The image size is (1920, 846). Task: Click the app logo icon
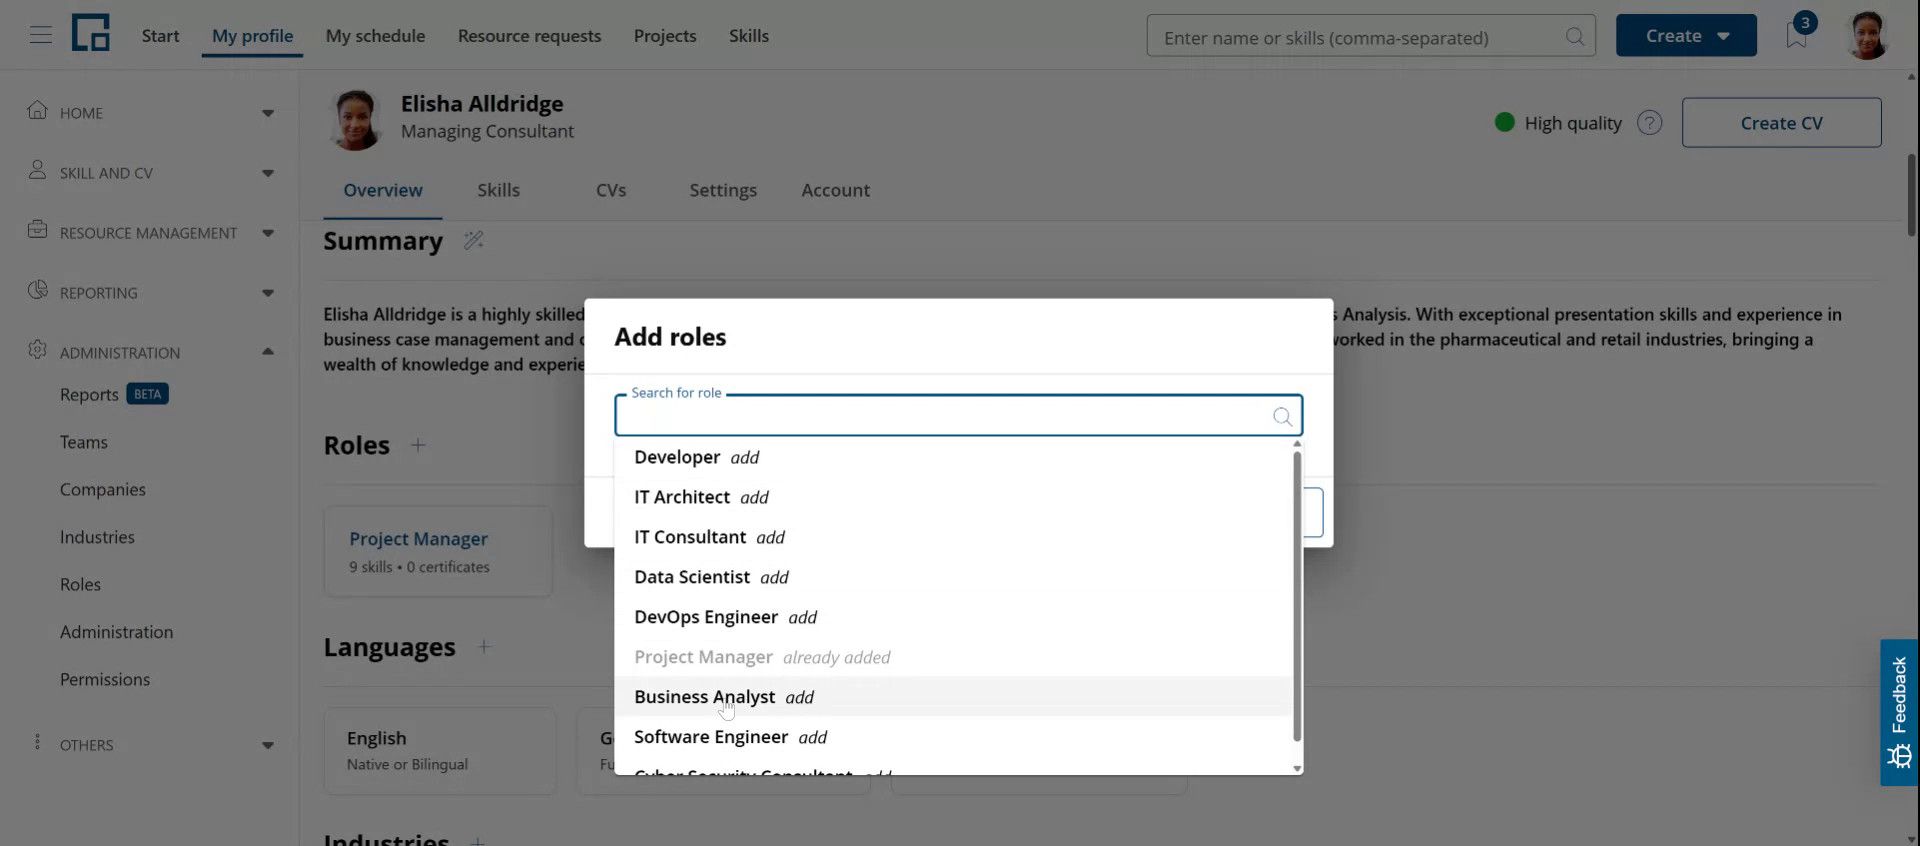click(90, 33)
